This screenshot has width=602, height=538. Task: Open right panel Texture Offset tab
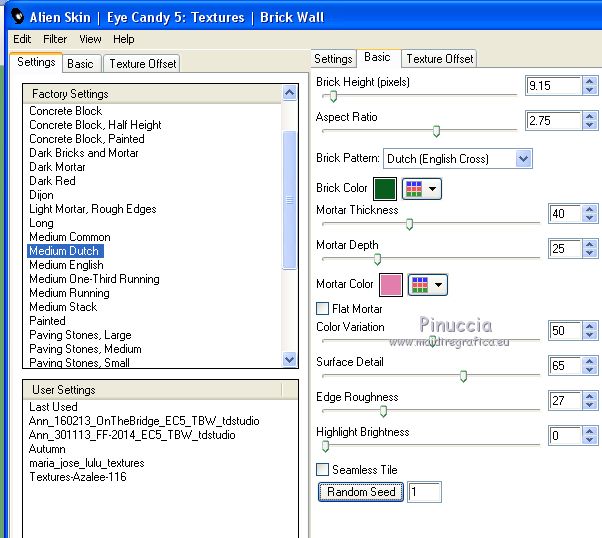440,59
